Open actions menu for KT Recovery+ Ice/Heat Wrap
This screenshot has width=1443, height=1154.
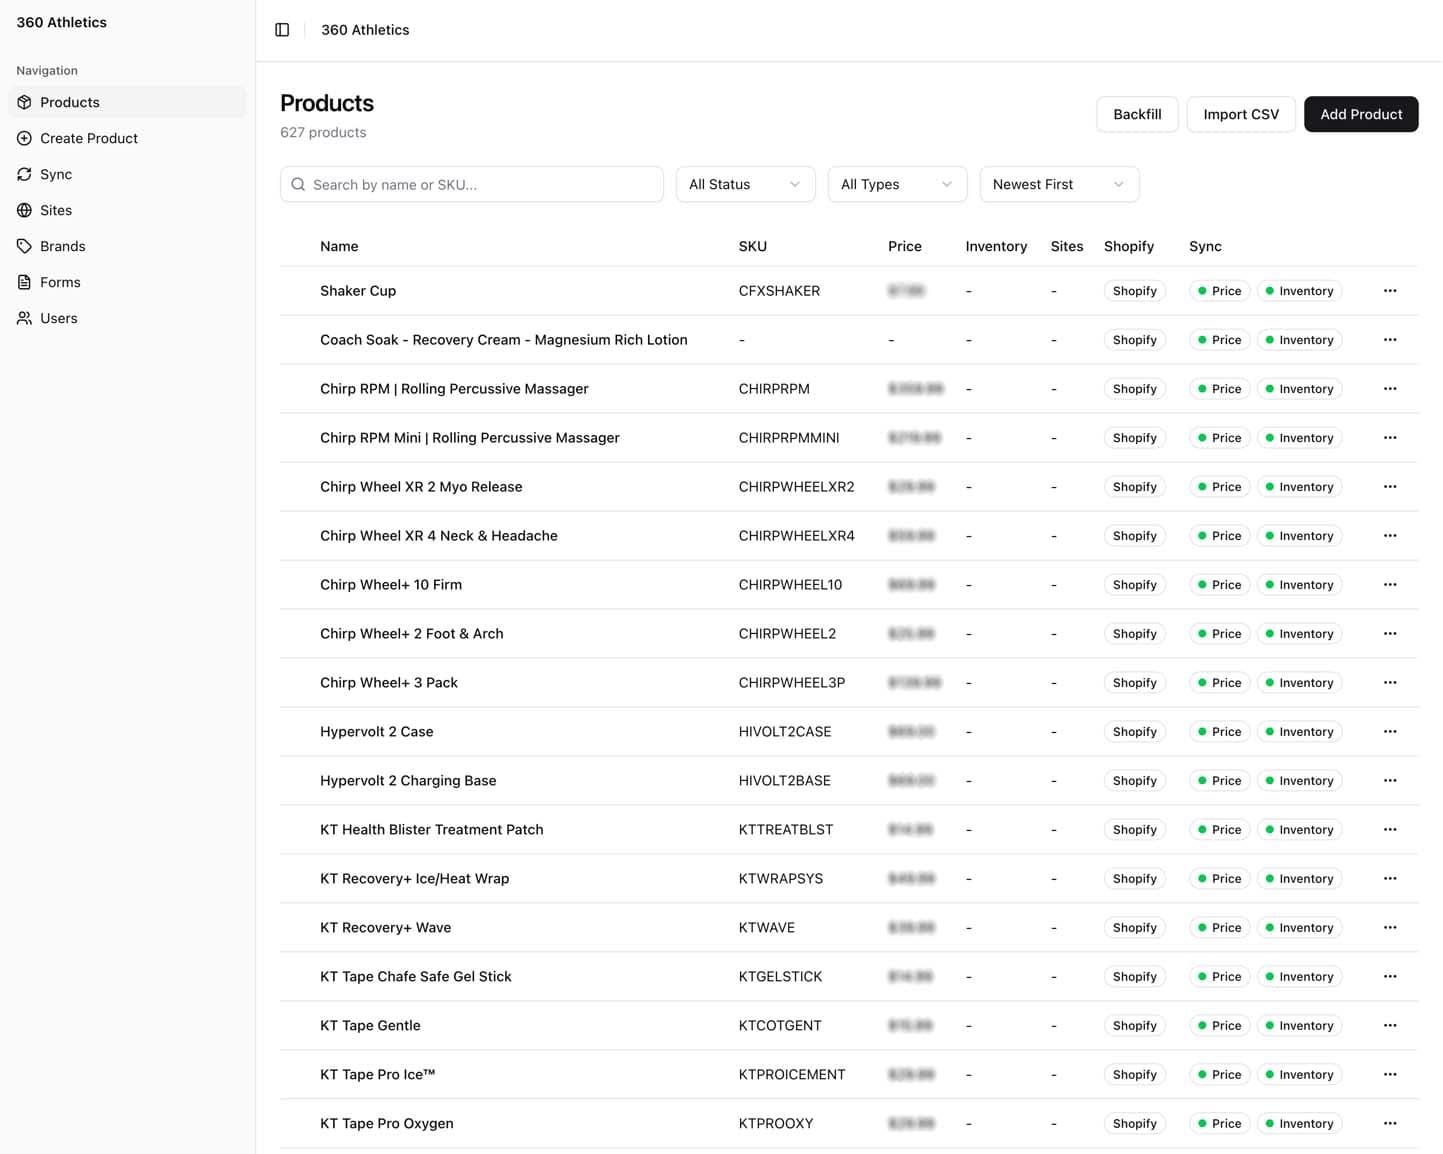[x=1390, y=879]
